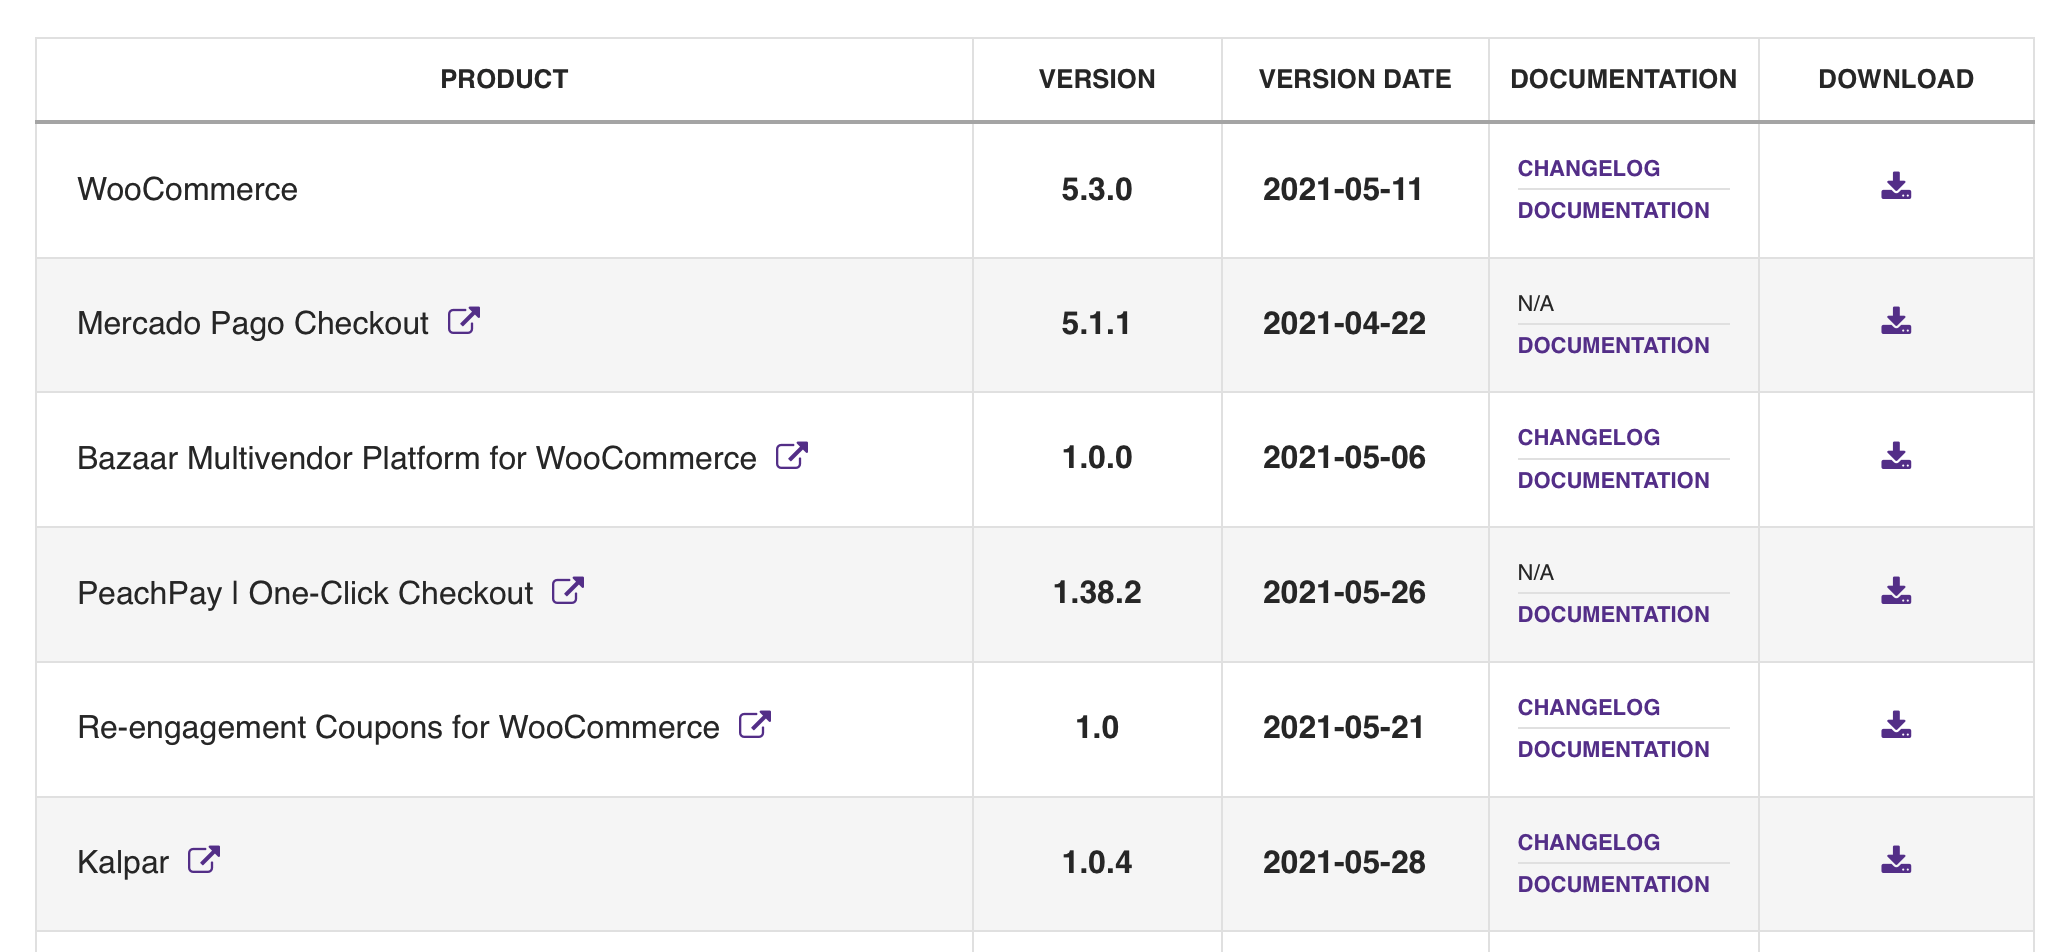Open Mercado Pago Checkout documentation link

tap(1613, 345)
